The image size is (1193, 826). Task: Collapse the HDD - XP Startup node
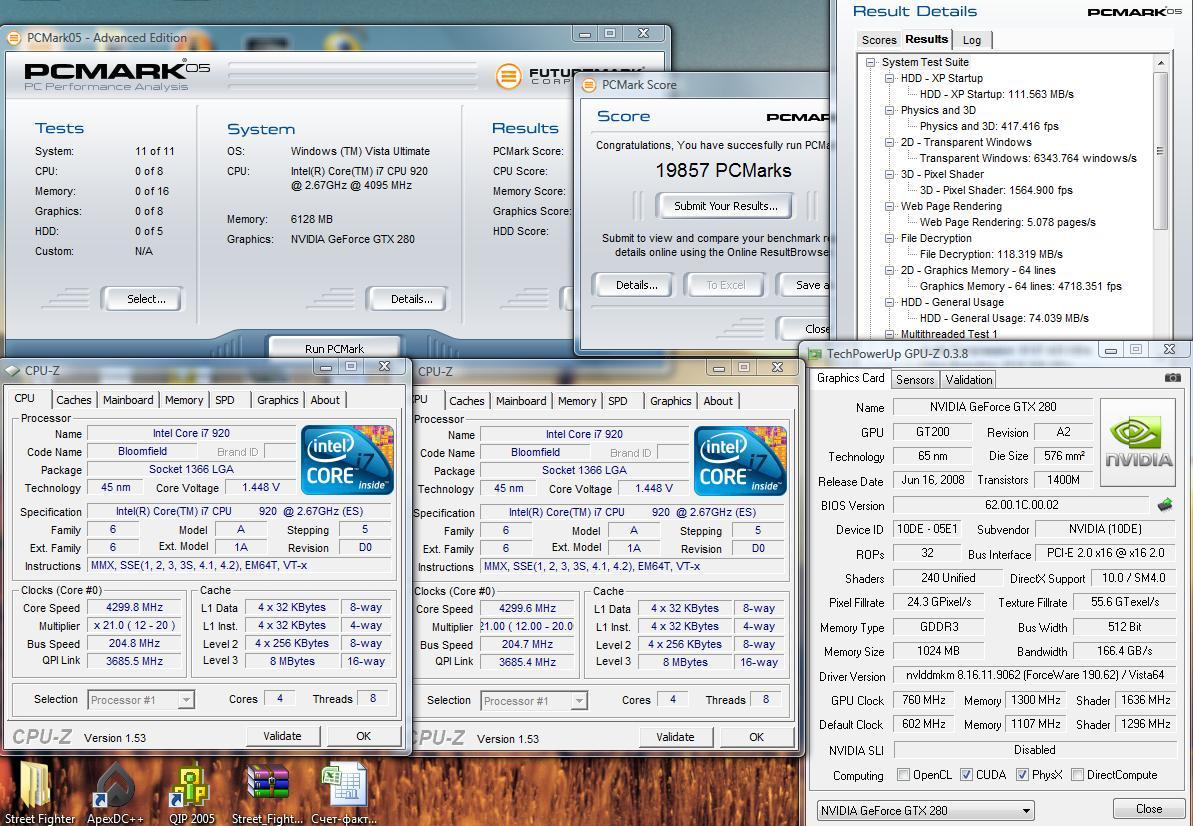coord(889,78)
